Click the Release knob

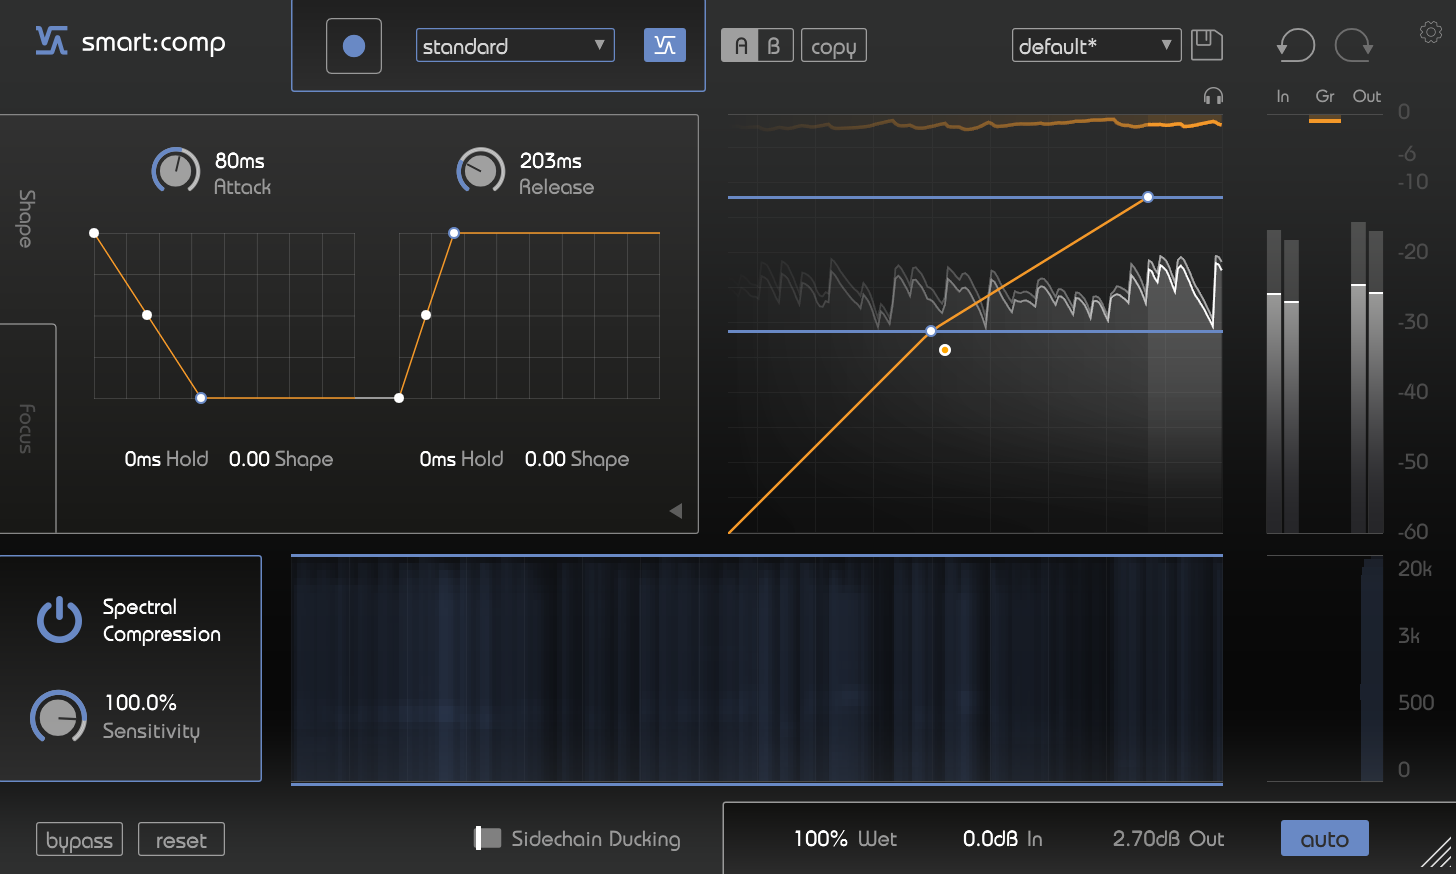tap(481, 171)
